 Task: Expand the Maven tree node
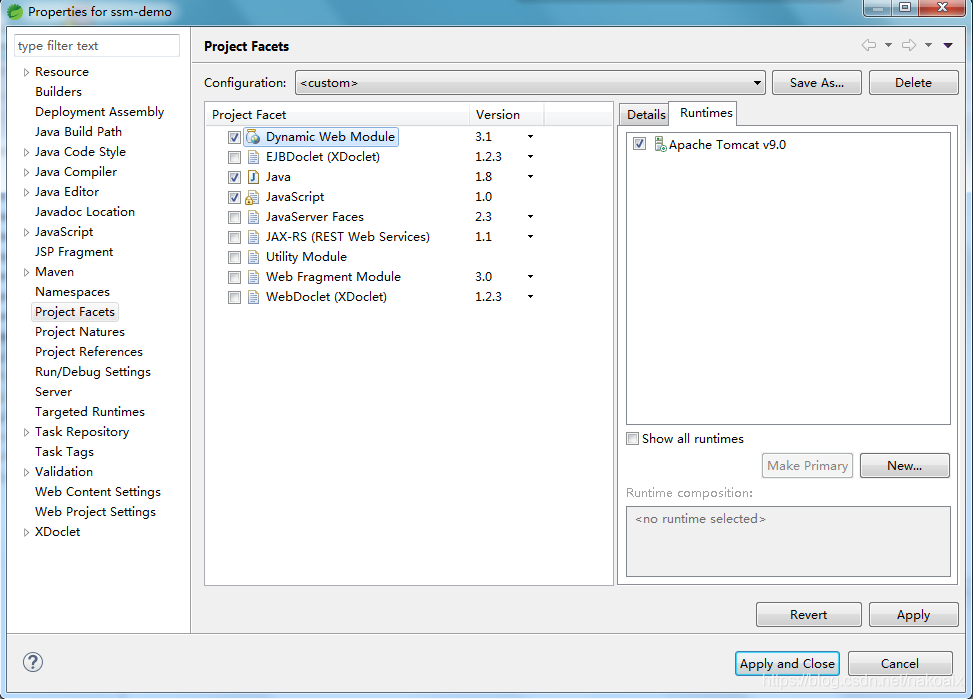pos(26,272)
